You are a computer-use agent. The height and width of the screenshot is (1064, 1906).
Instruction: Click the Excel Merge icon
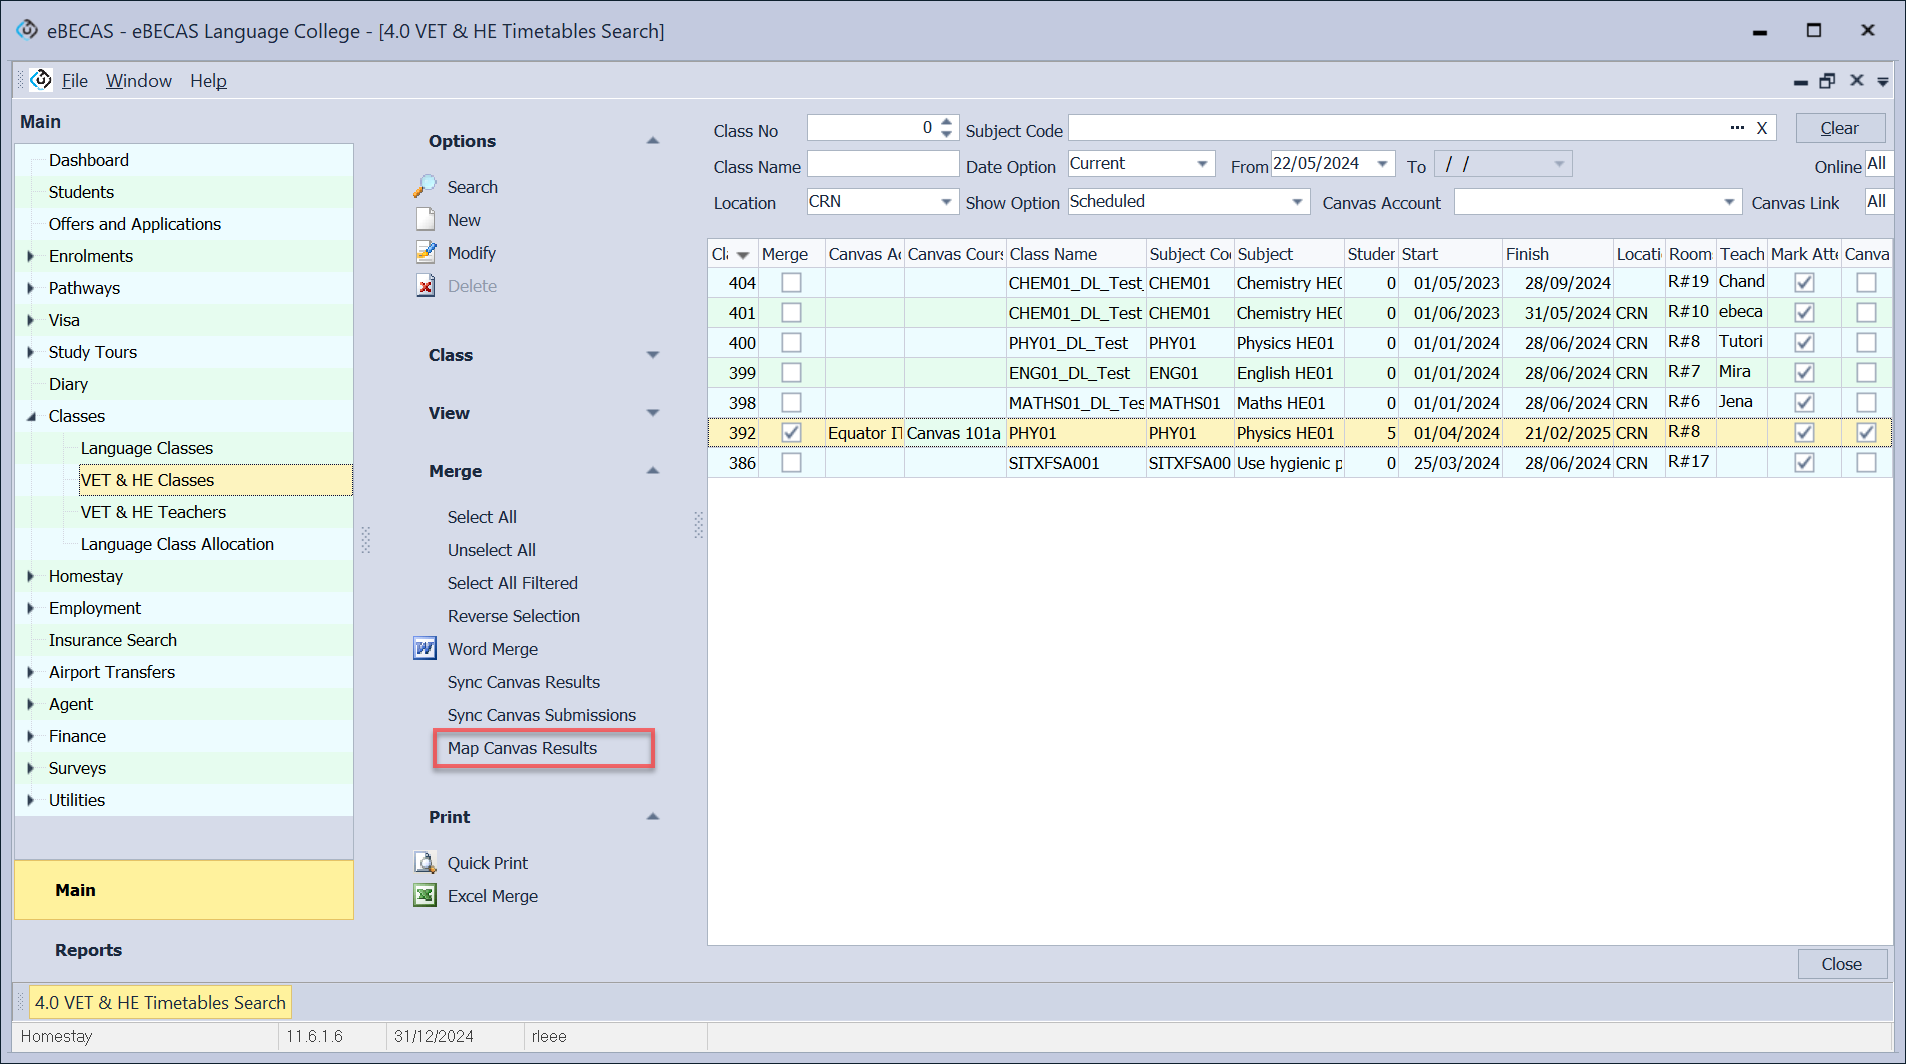pyautogui.click(x=425, y=896)
